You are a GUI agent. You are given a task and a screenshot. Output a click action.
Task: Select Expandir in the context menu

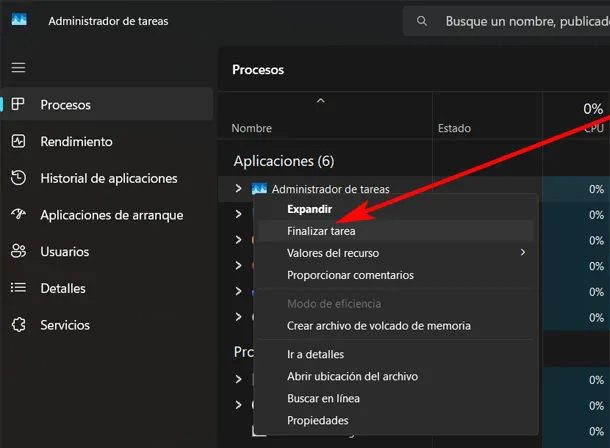(x=309, y=210)
